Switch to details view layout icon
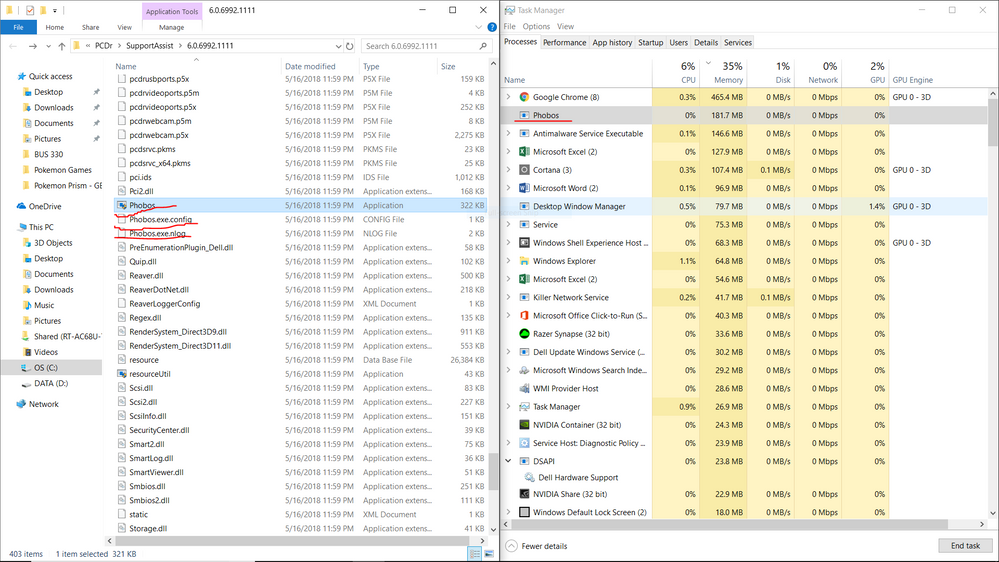999x562 pixels. (x=475, y=554)
